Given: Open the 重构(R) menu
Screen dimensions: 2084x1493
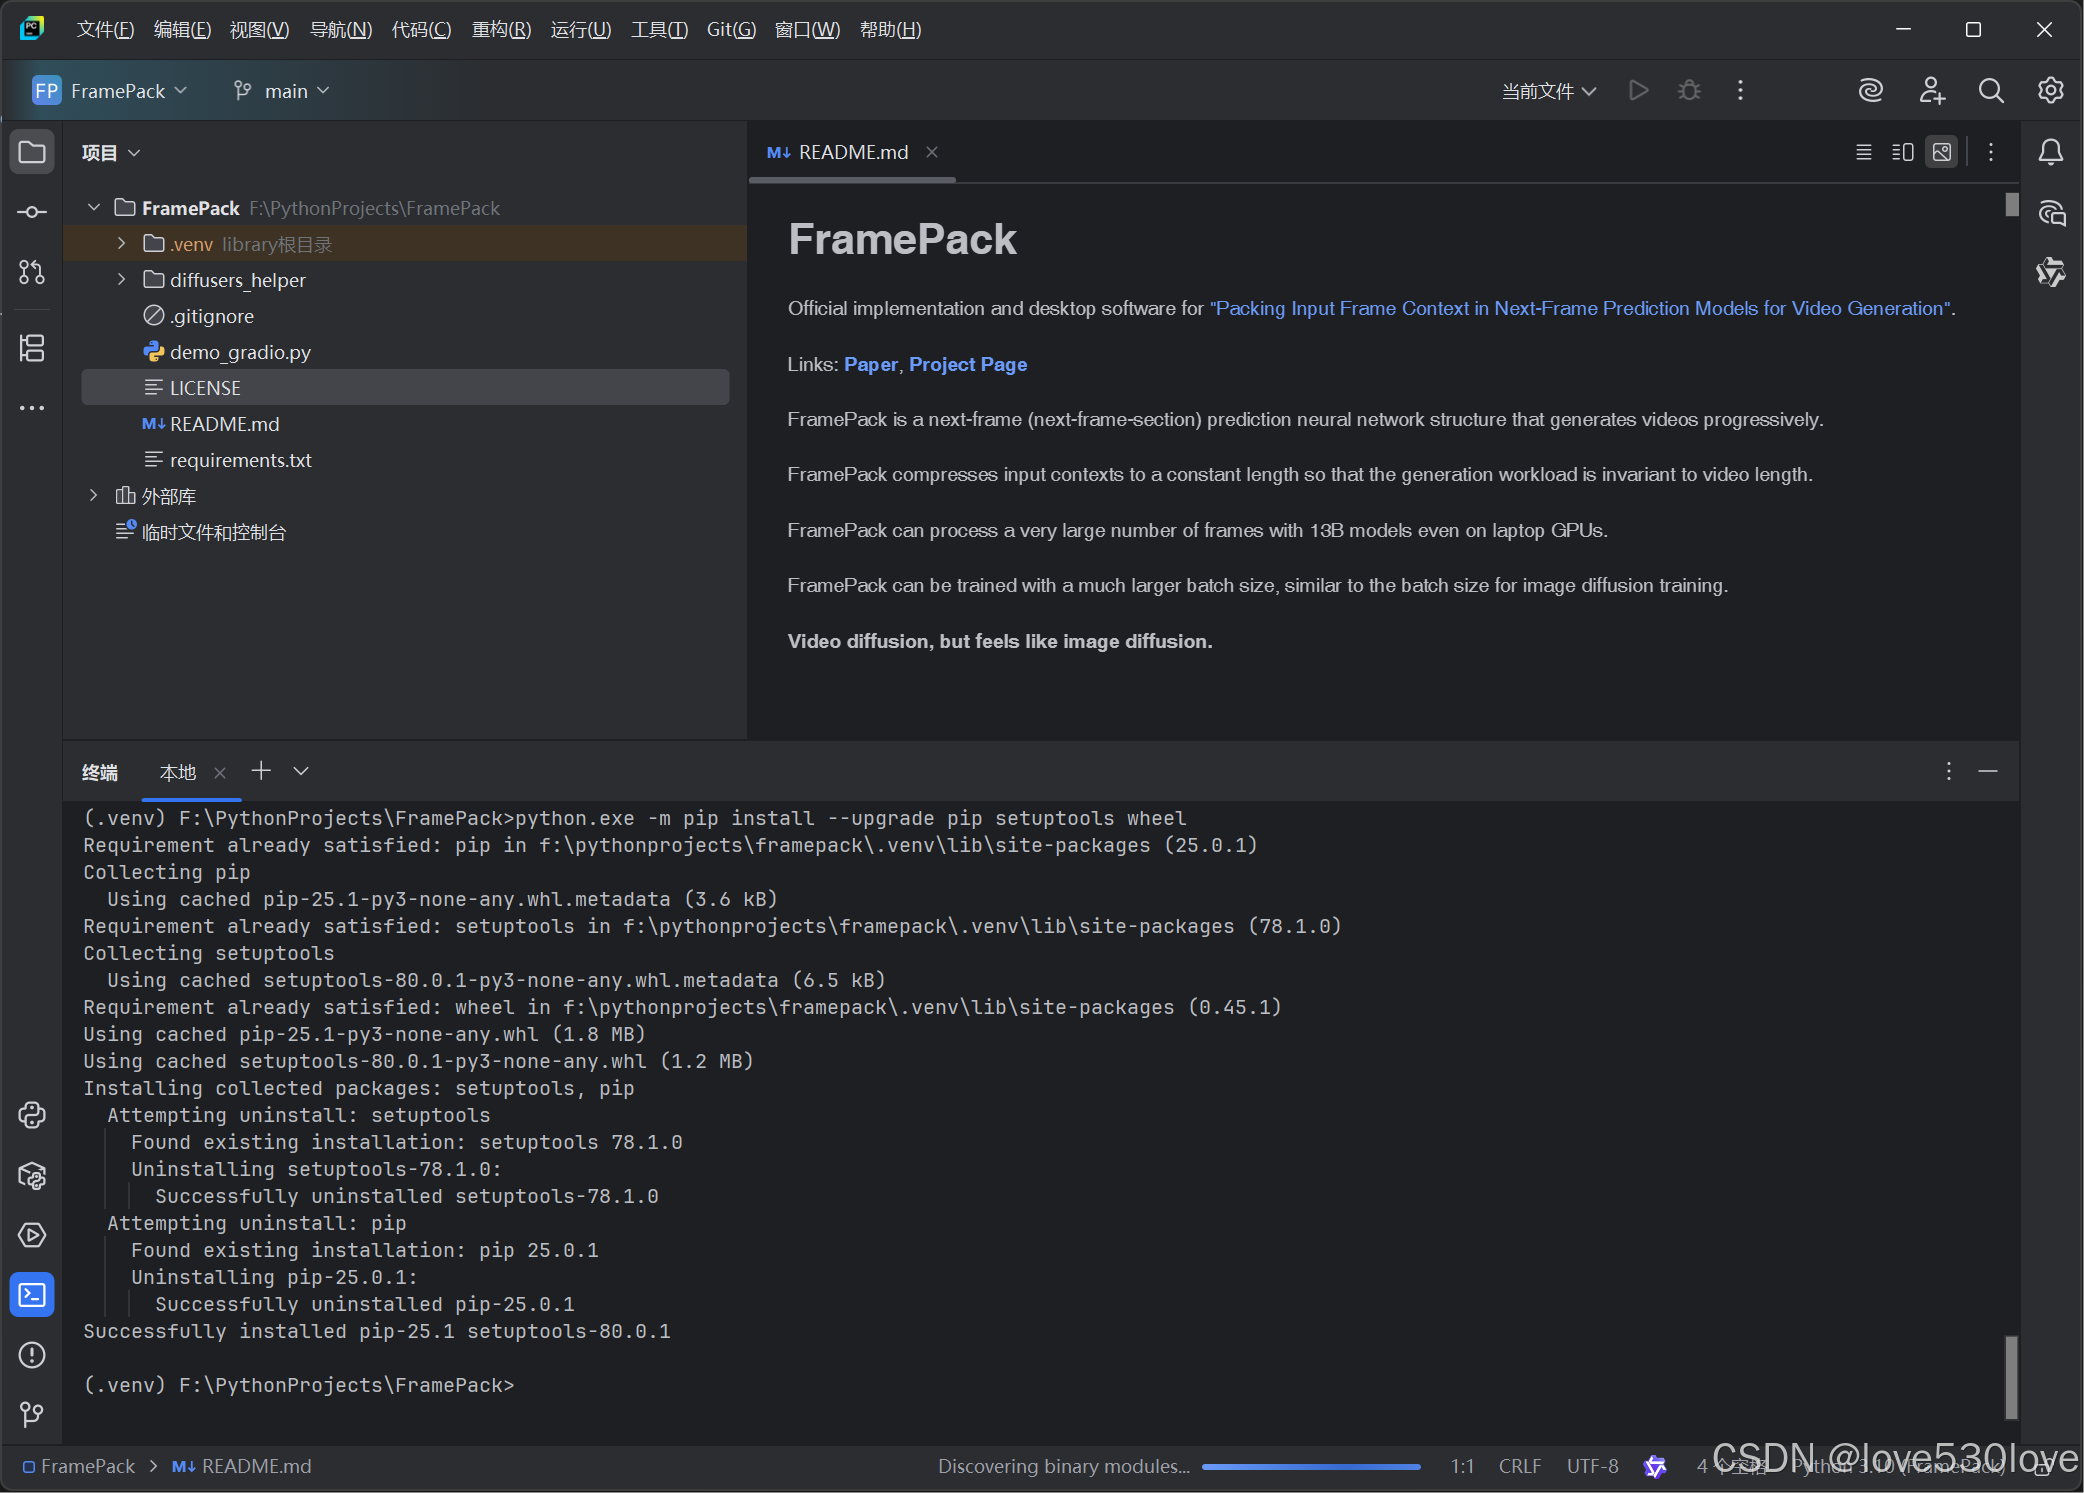Looking at the screenshot, I should (501, 30).
